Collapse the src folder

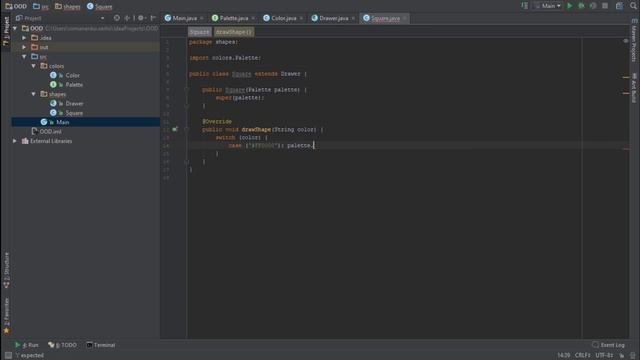point(24,56)
